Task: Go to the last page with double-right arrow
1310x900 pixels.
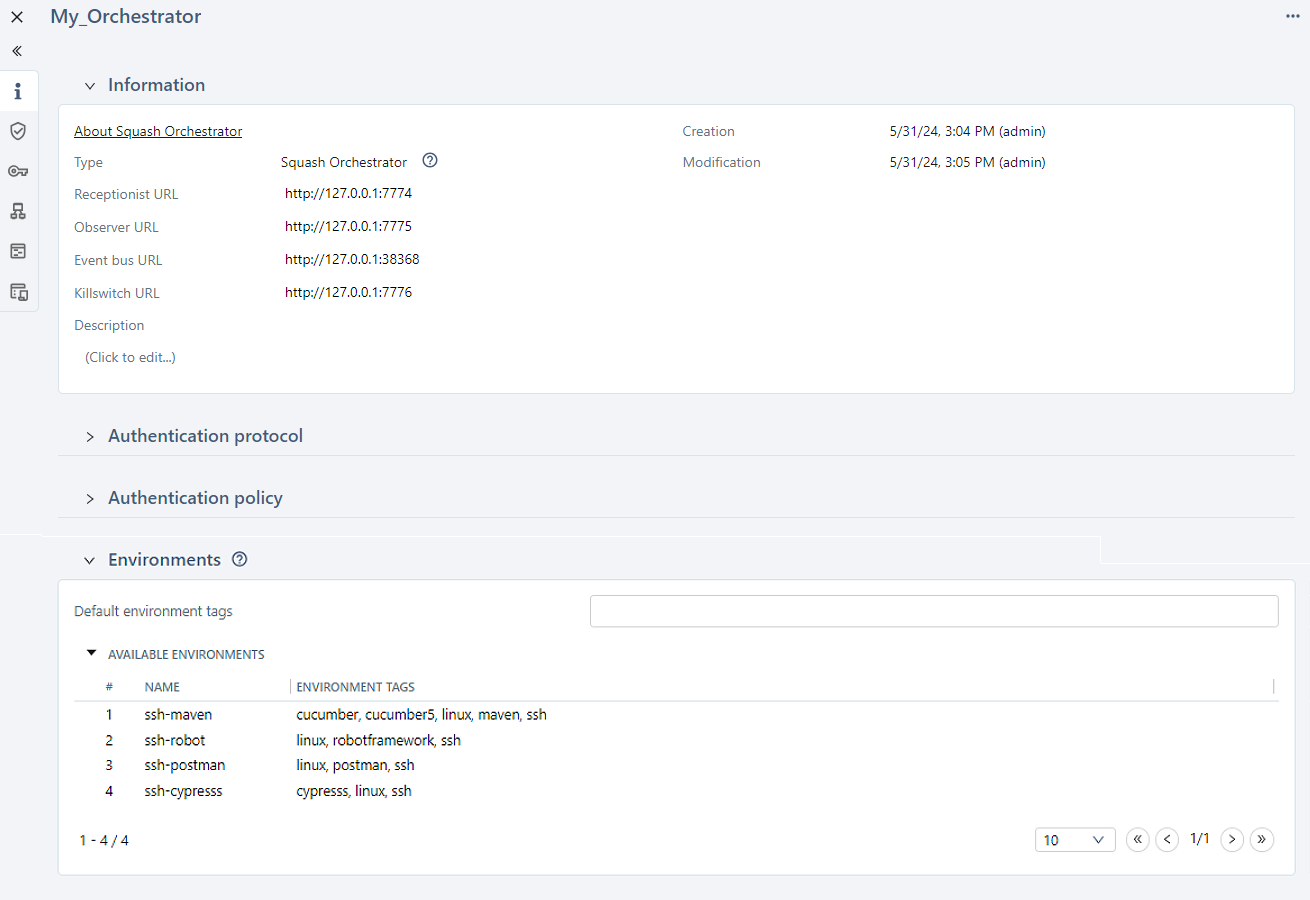Action: pos(1262,839)
